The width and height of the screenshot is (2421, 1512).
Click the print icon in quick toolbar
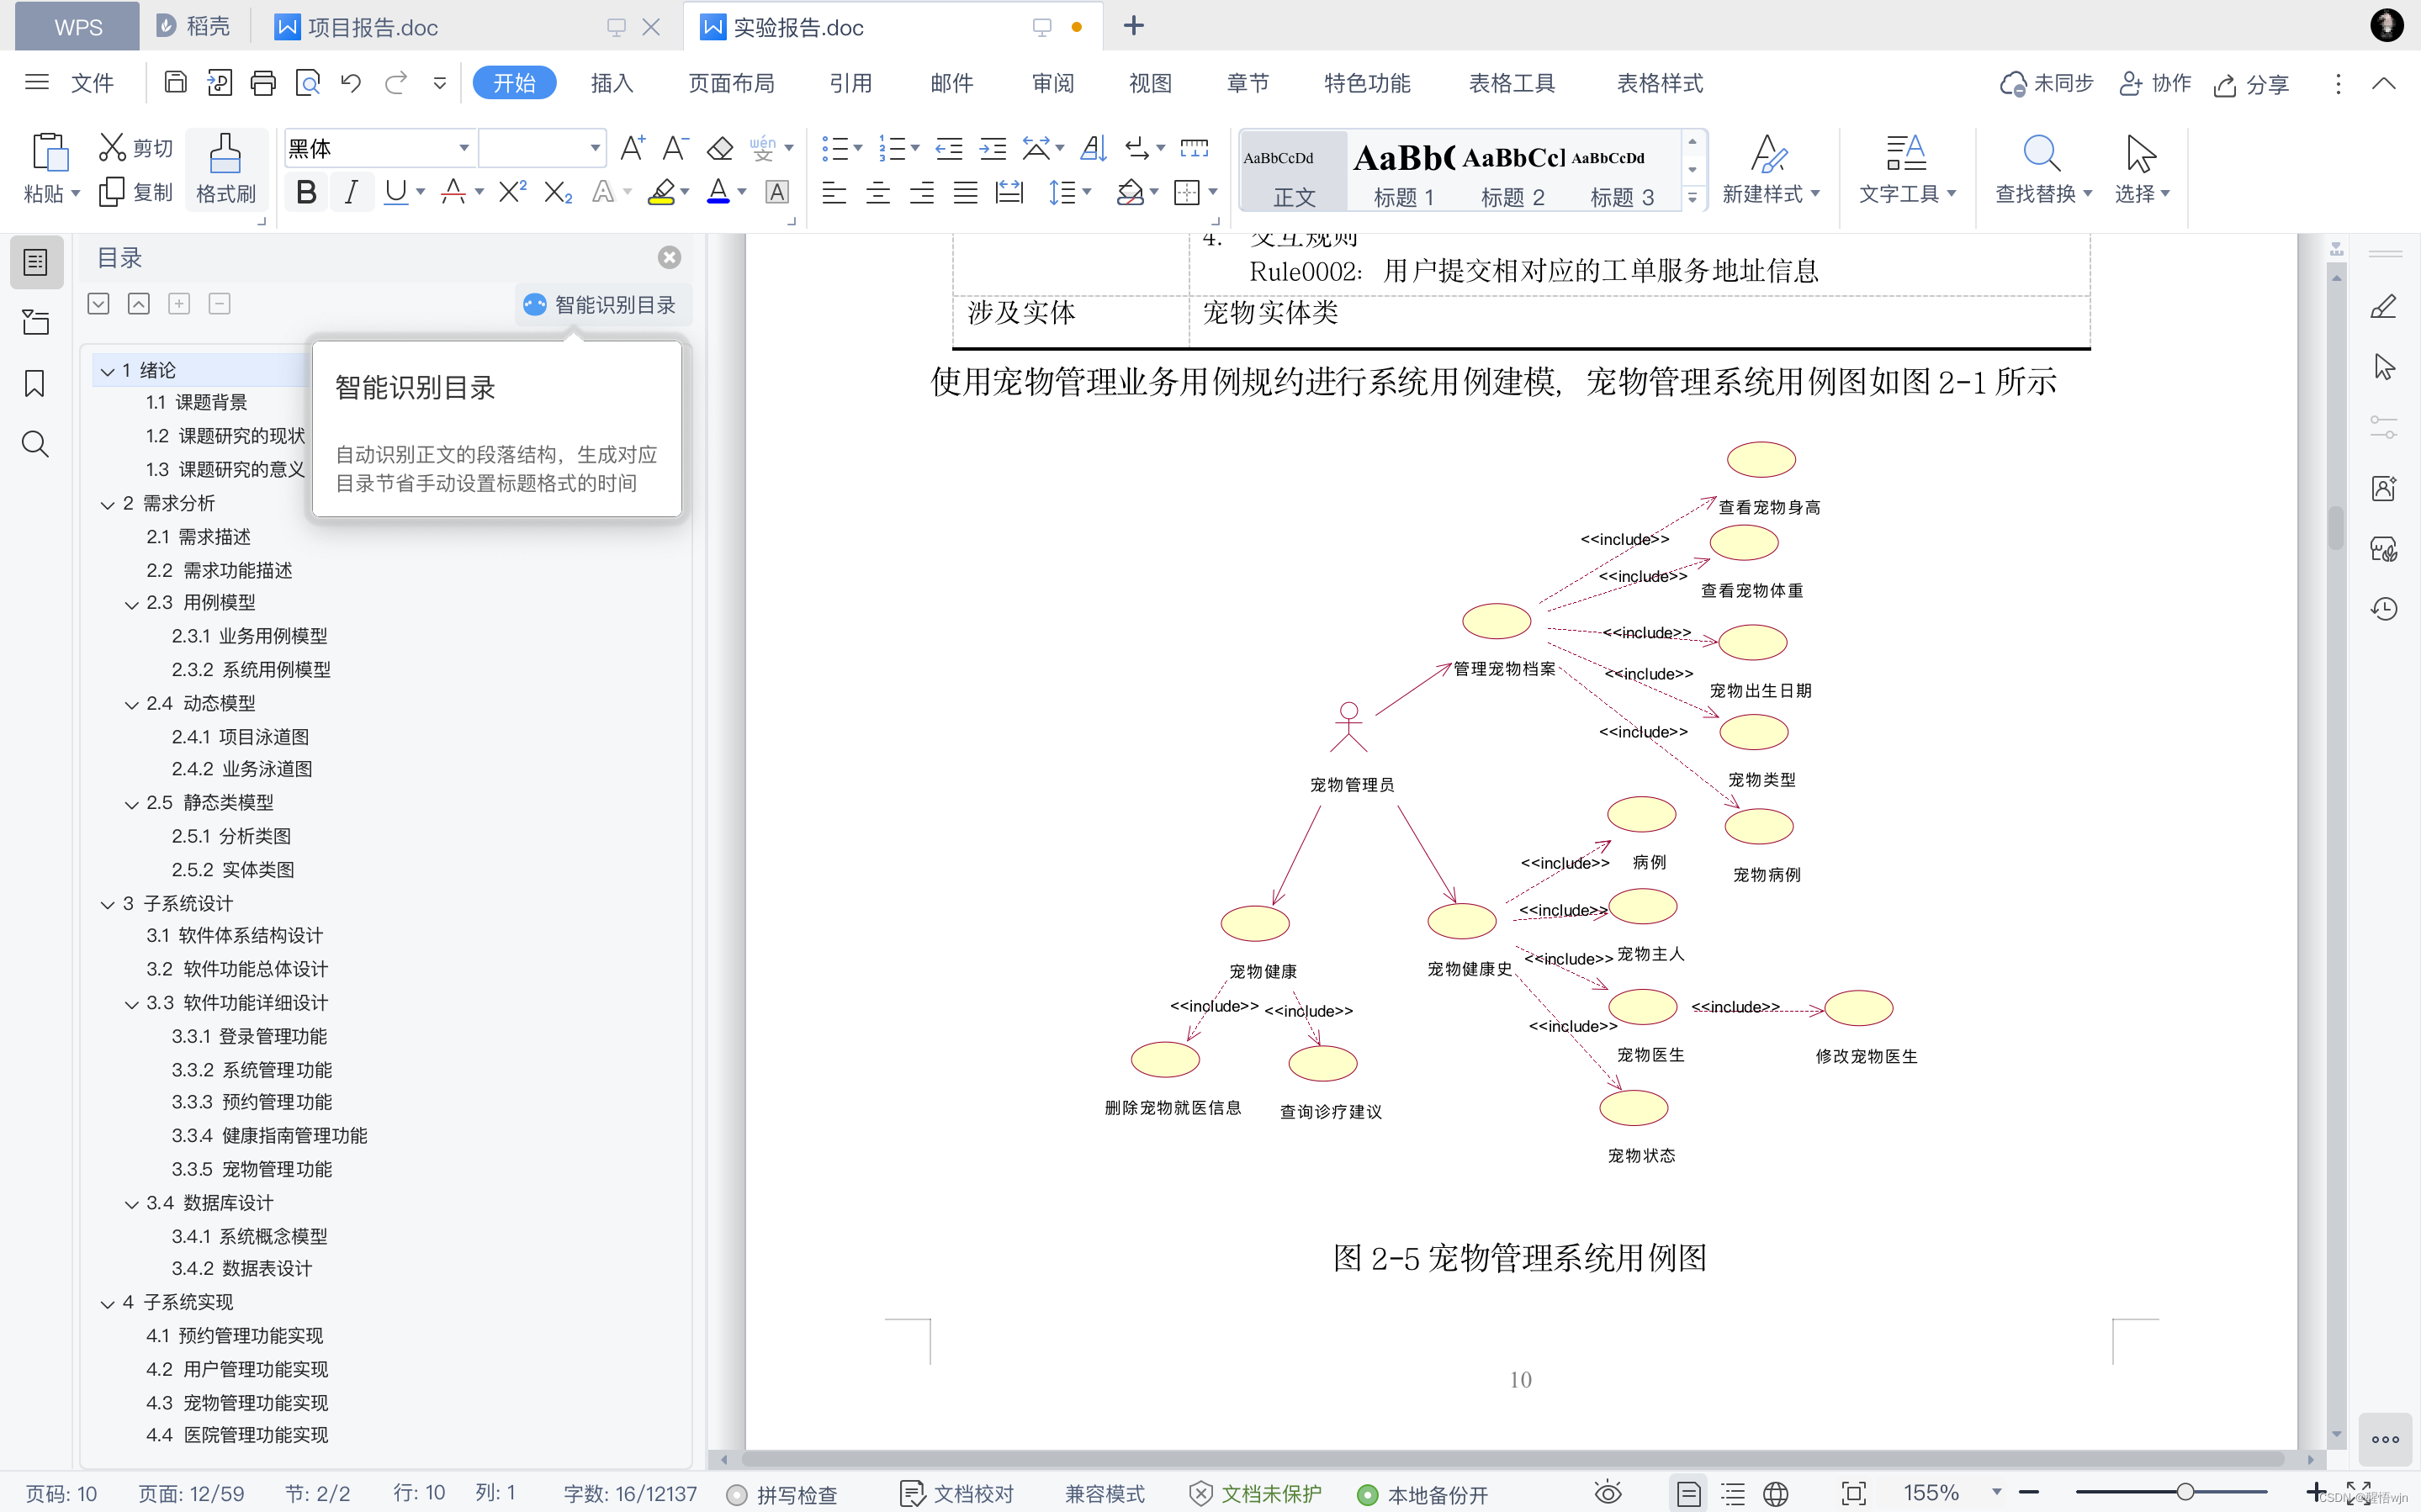(x=263, y=83)
